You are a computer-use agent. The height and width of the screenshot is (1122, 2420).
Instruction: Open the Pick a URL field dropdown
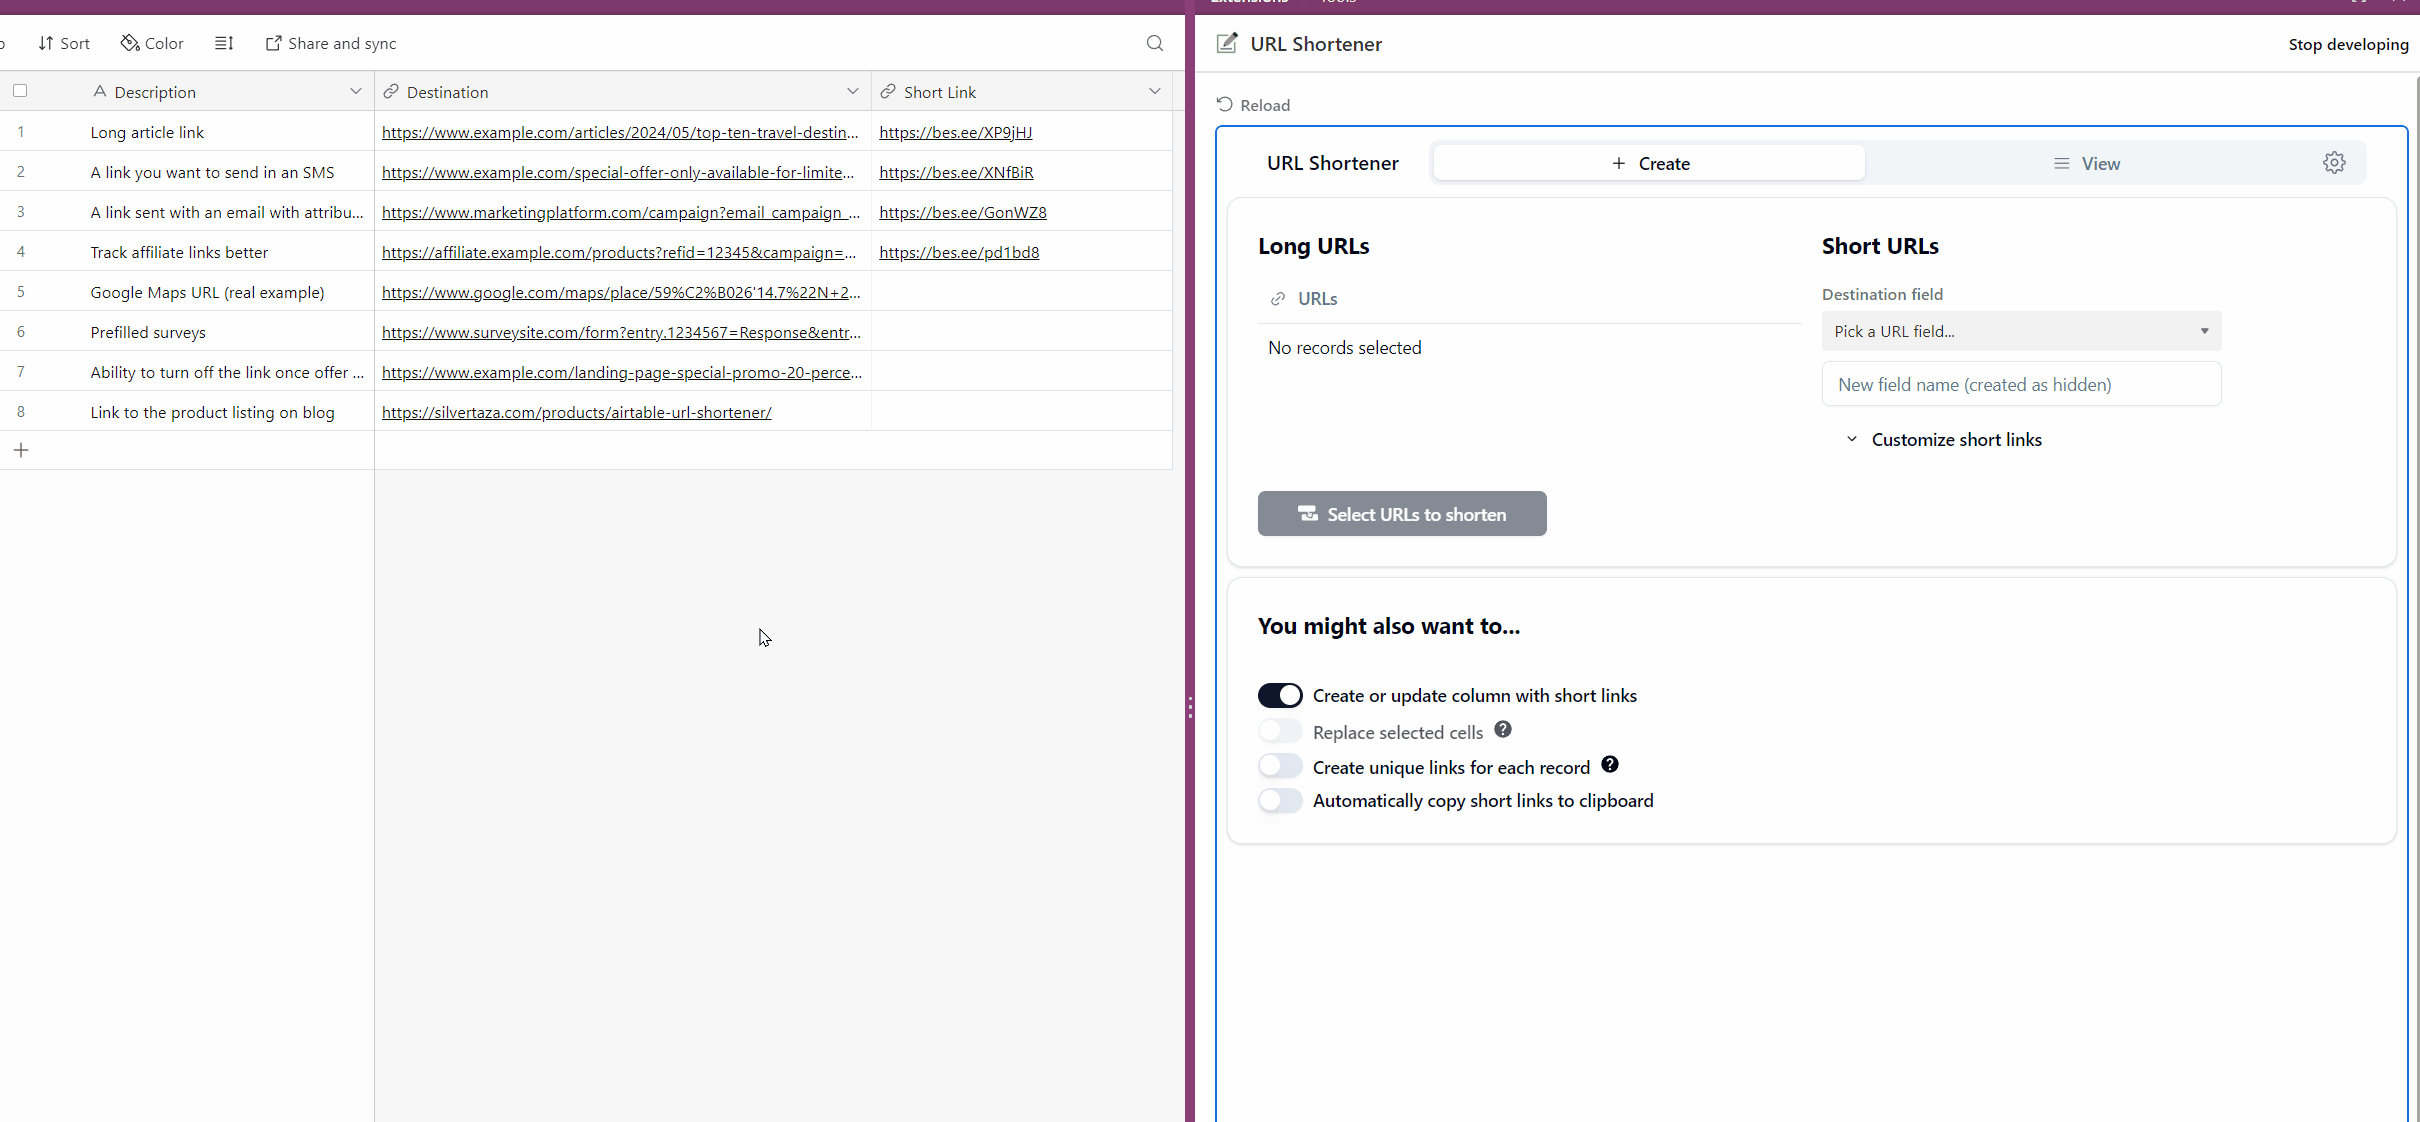2020,331
